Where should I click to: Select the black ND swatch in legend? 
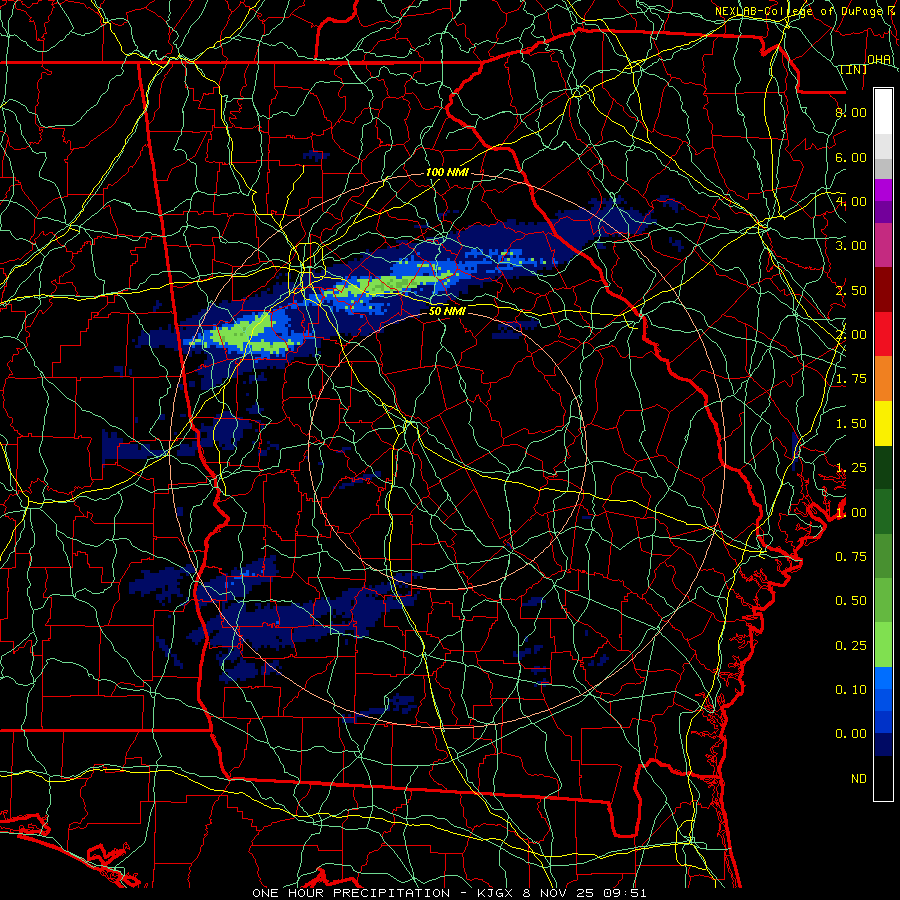(x=883, y=778)
